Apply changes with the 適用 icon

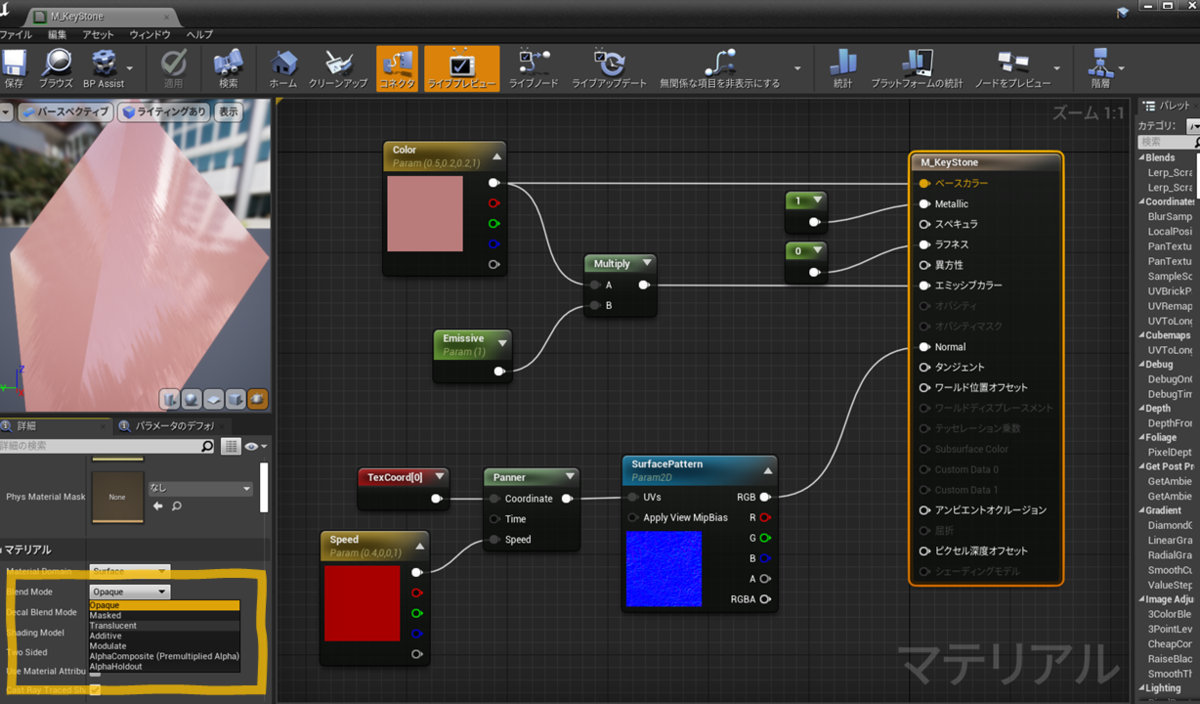174,69
